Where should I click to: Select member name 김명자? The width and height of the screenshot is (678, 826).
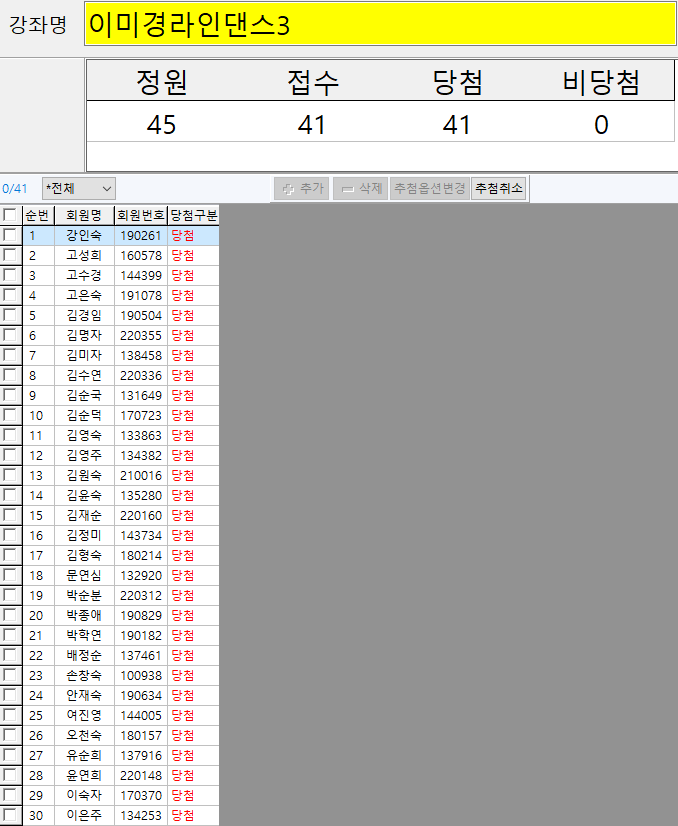coord(84,336)
